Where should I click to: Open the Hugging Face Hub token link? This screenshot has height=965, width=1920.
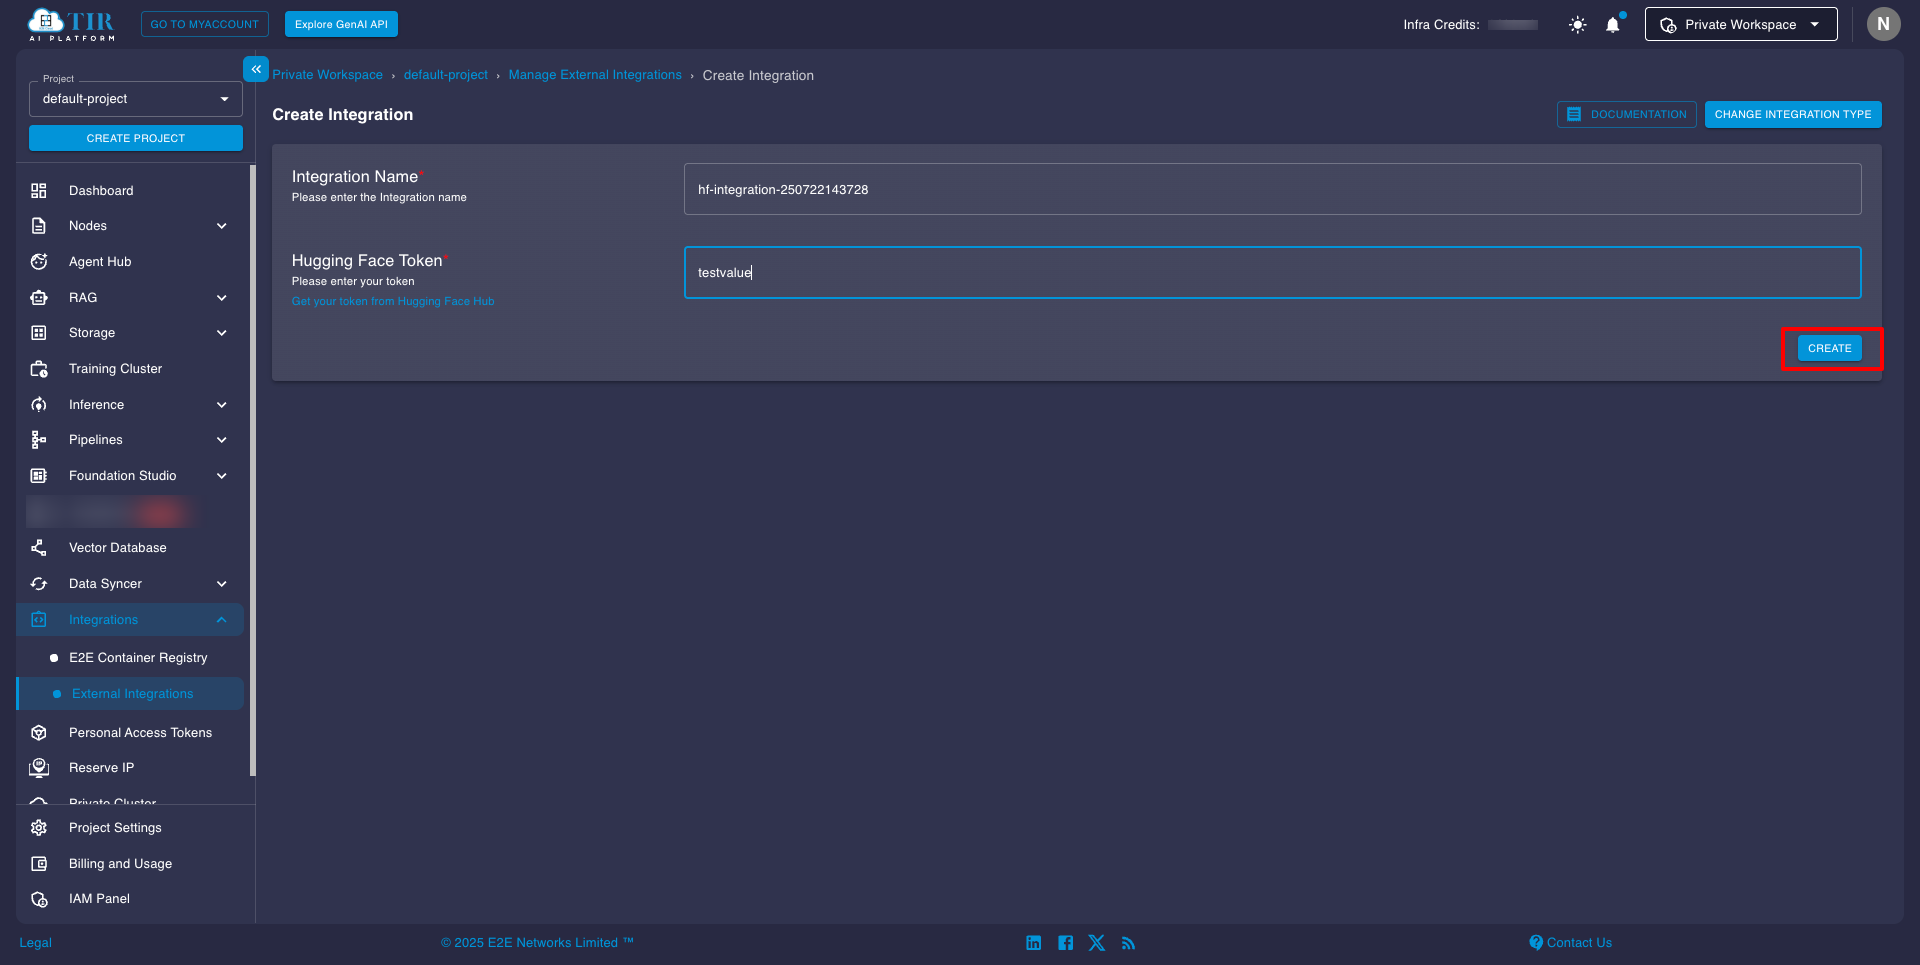pyautogui.click(x=393, y=301)
